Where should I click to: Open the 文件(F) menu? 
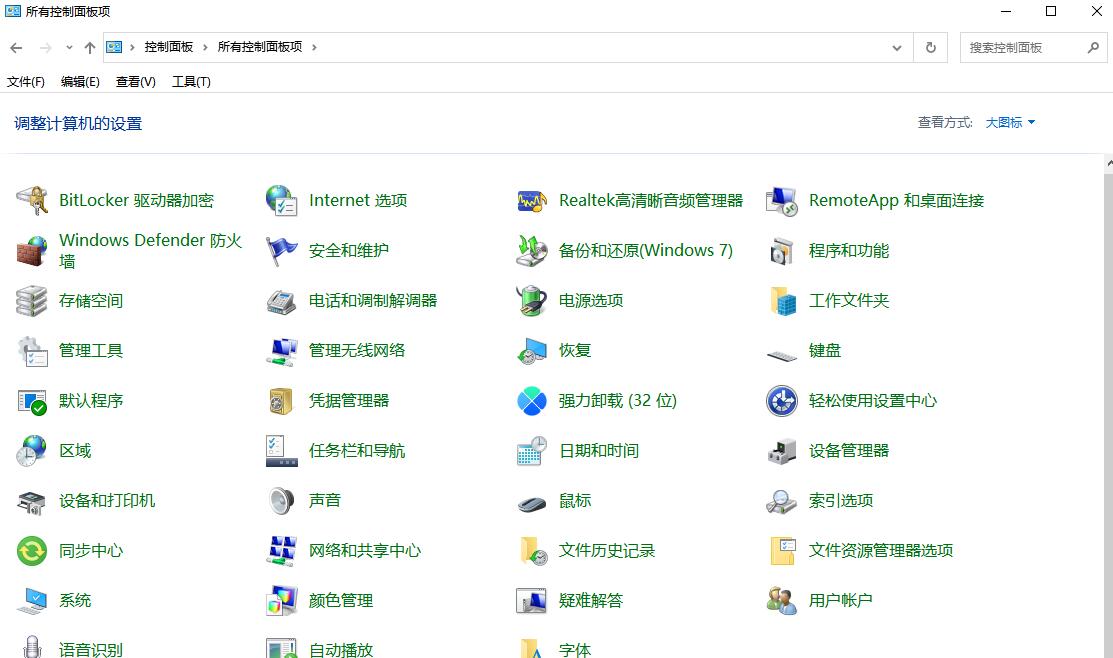(26, 82)
